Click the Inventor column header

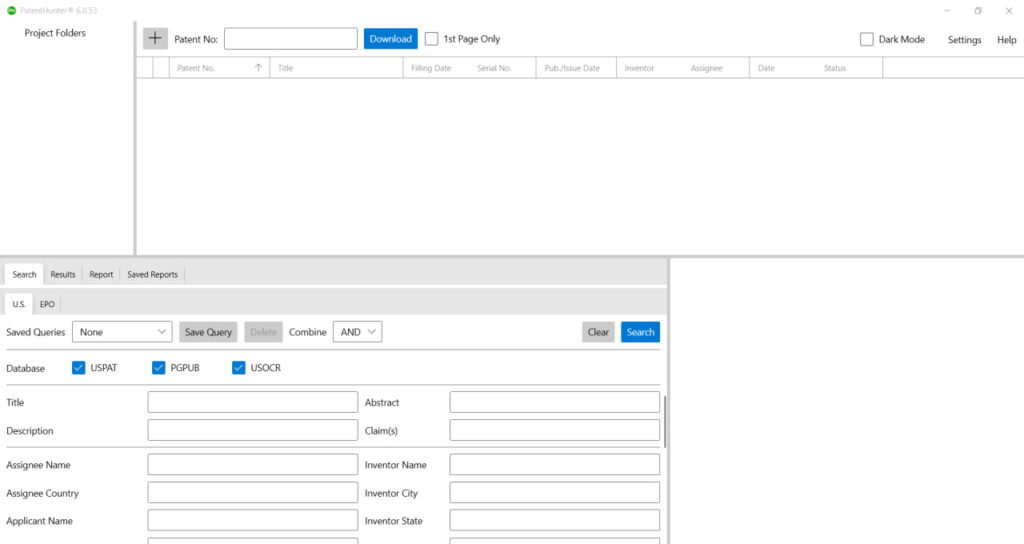click(639, 68)
